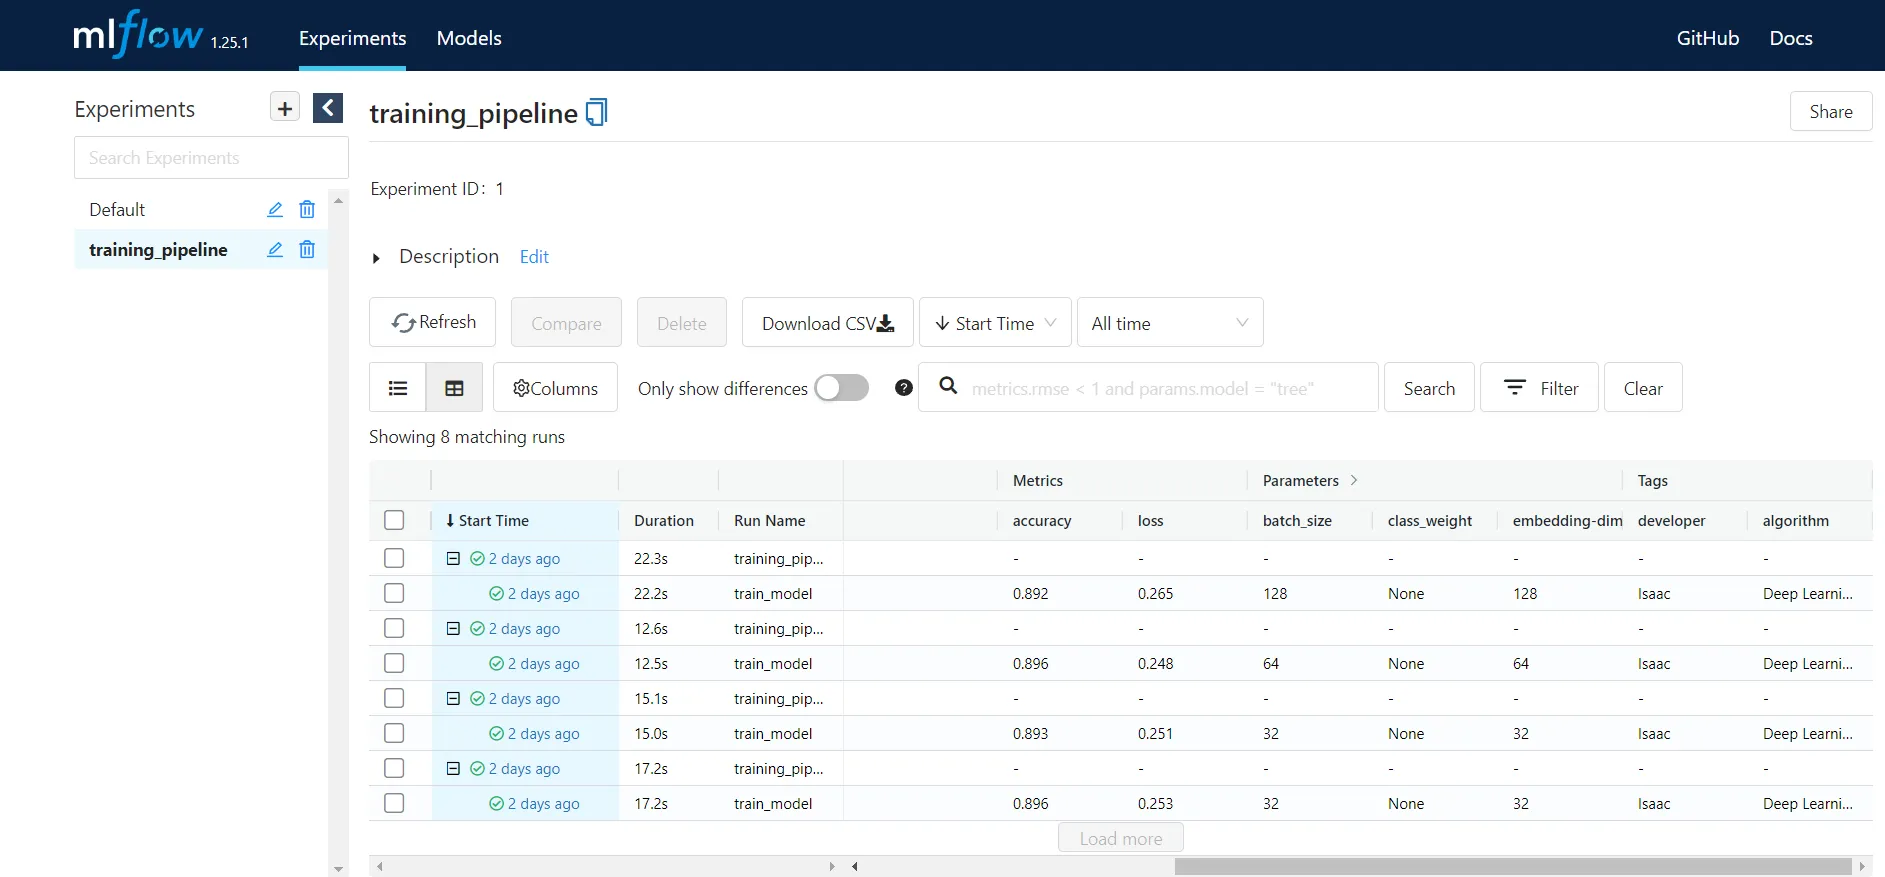The height and width of the screenshot is (877, 1885).
Task: Check the 22.3s training_pip run checkbox
Action: 394,558
